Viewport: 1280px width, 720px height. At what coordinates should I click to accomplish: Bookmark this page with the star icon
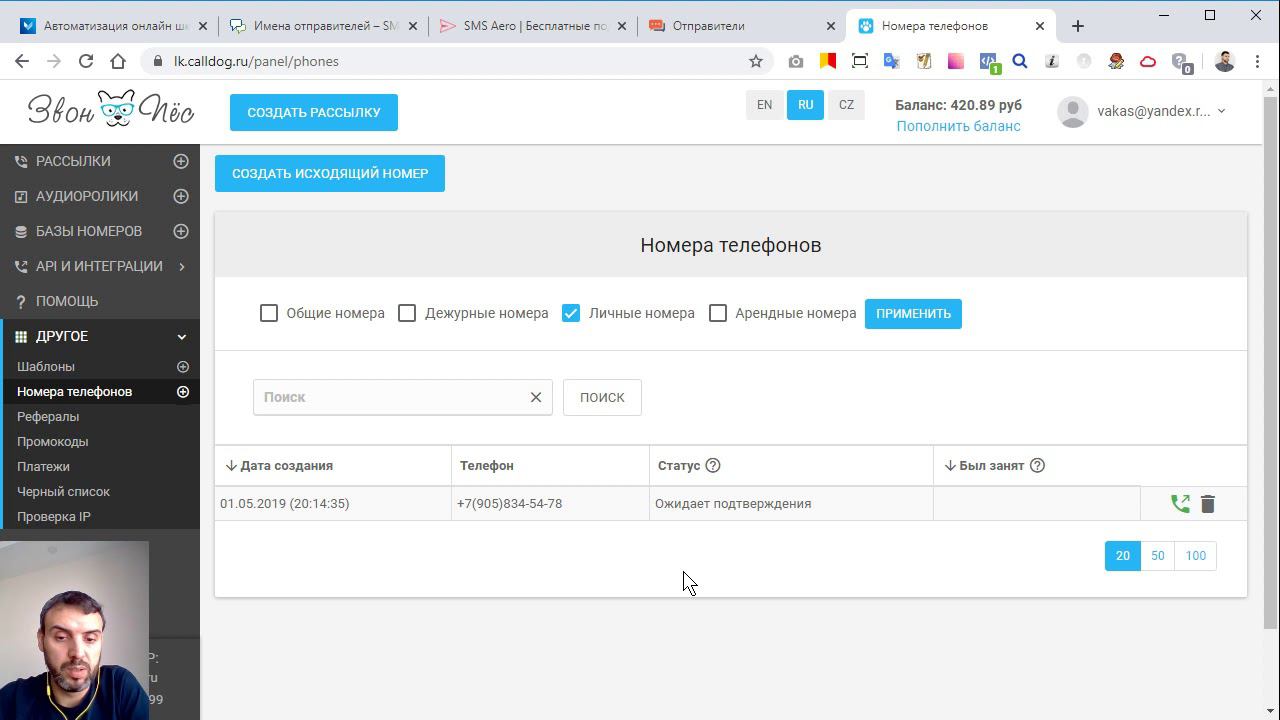click(x=756, y=61)
